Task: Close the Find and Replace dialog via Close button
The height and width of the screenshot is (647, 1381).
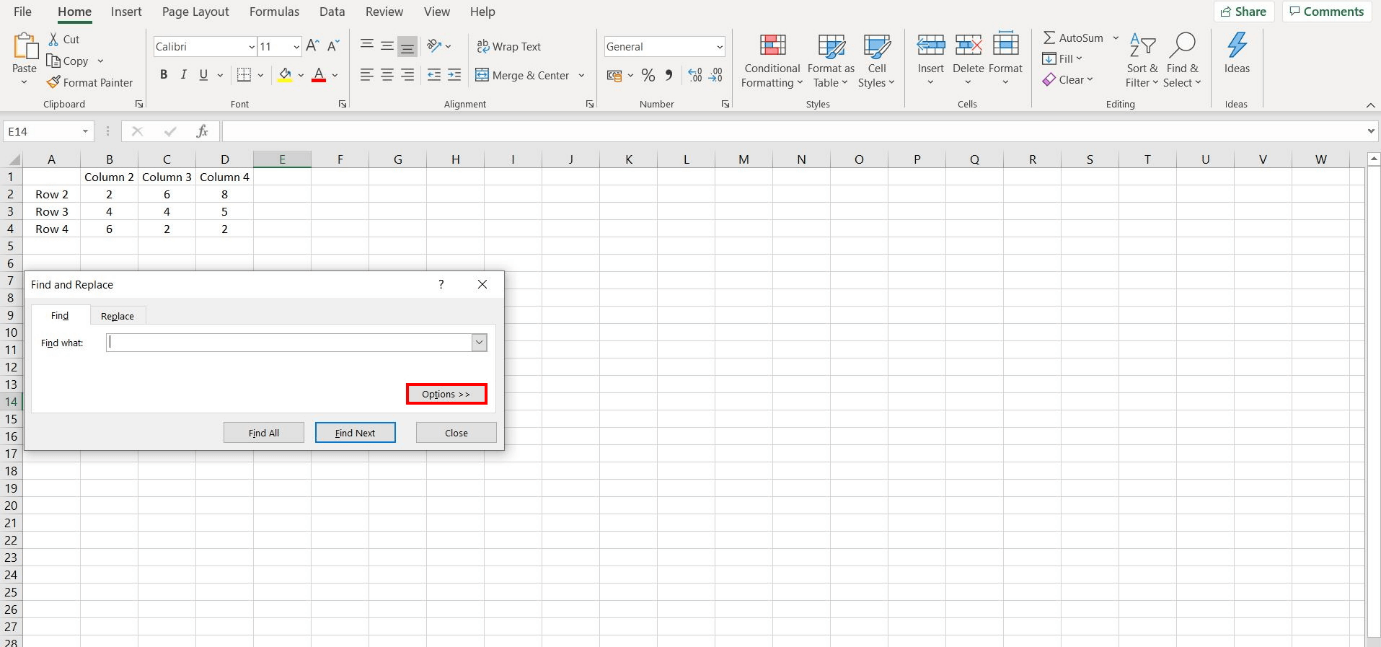Action: (x=456, y=433)
